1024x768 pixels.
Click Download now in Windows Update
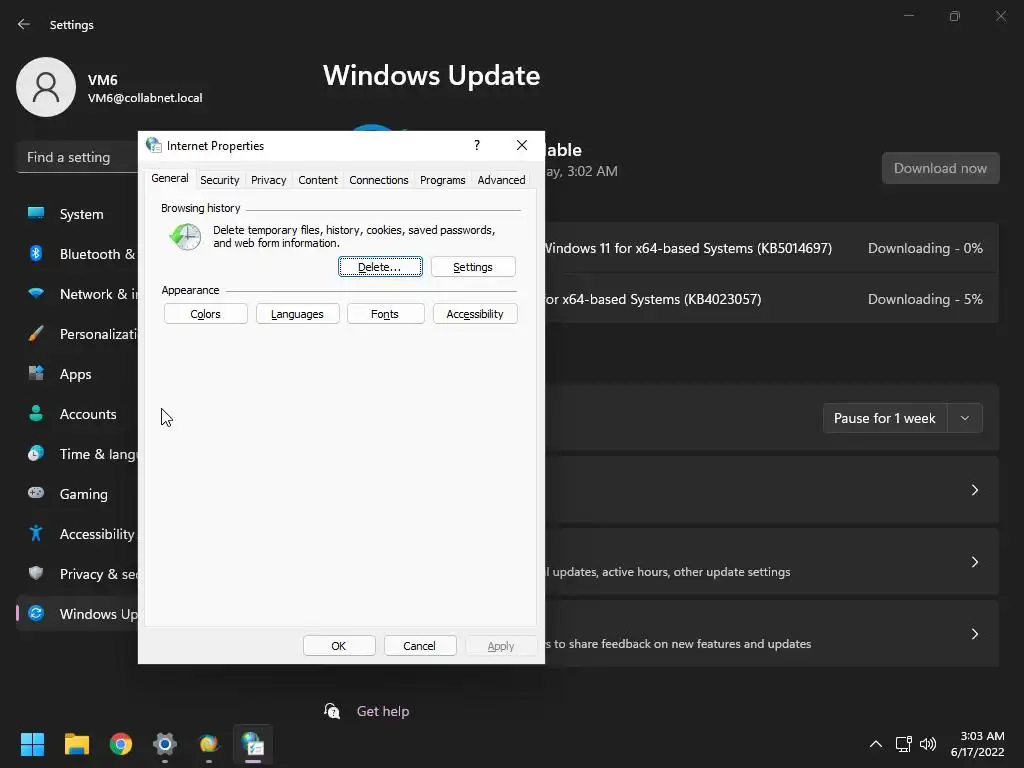point(940,168)
